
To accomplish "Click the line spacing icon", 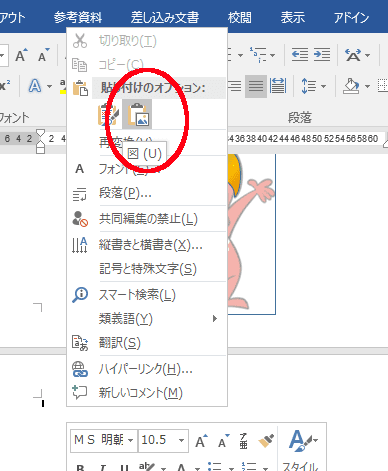I will pyautogui.click(x=308, y=86).
